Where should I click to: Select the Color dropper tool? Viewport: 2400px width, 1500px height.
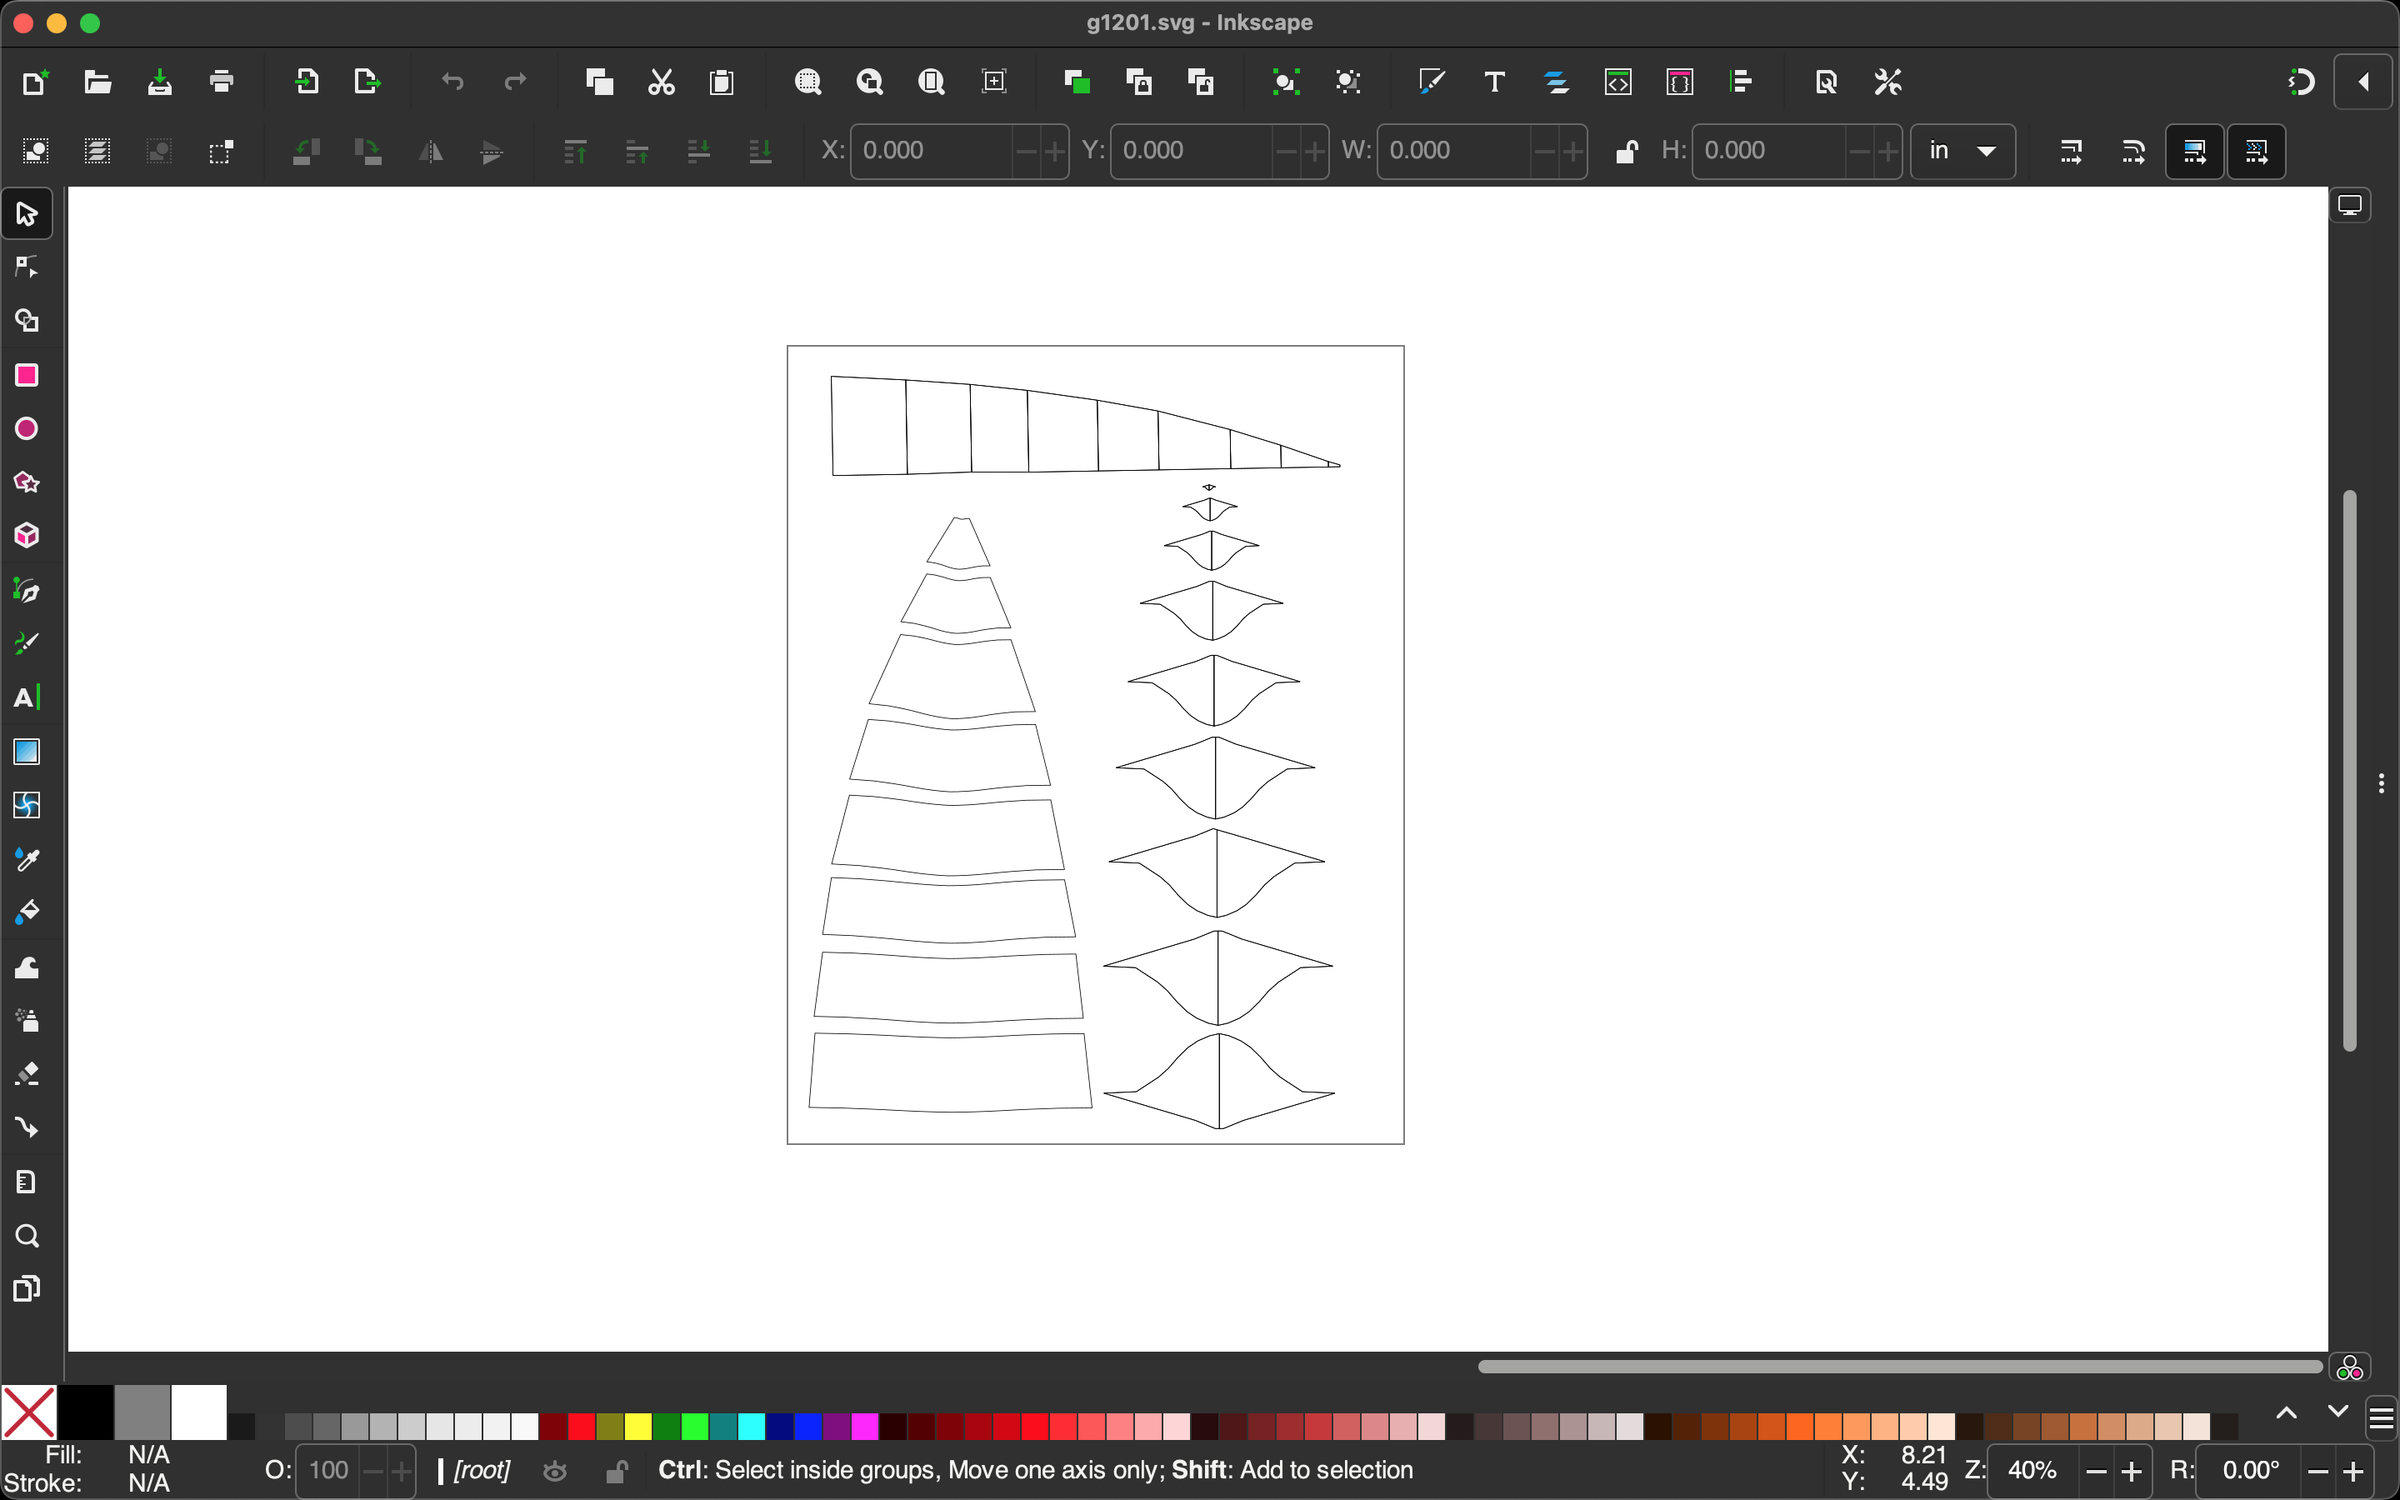(x=27, y=859)
